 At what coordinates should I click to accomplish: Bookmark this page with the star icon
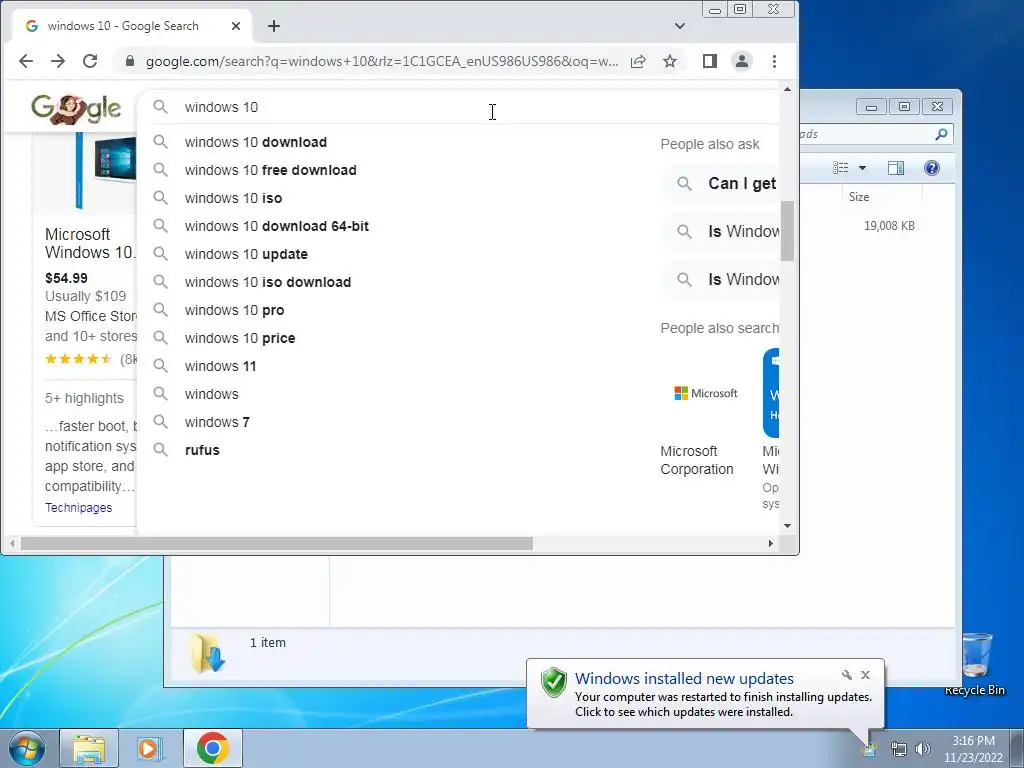670,61
